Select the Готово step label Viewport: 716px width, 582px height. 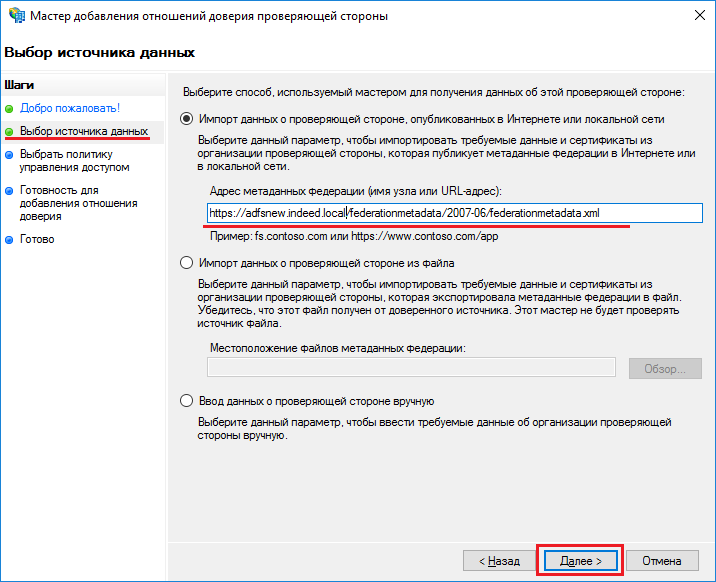37,239
